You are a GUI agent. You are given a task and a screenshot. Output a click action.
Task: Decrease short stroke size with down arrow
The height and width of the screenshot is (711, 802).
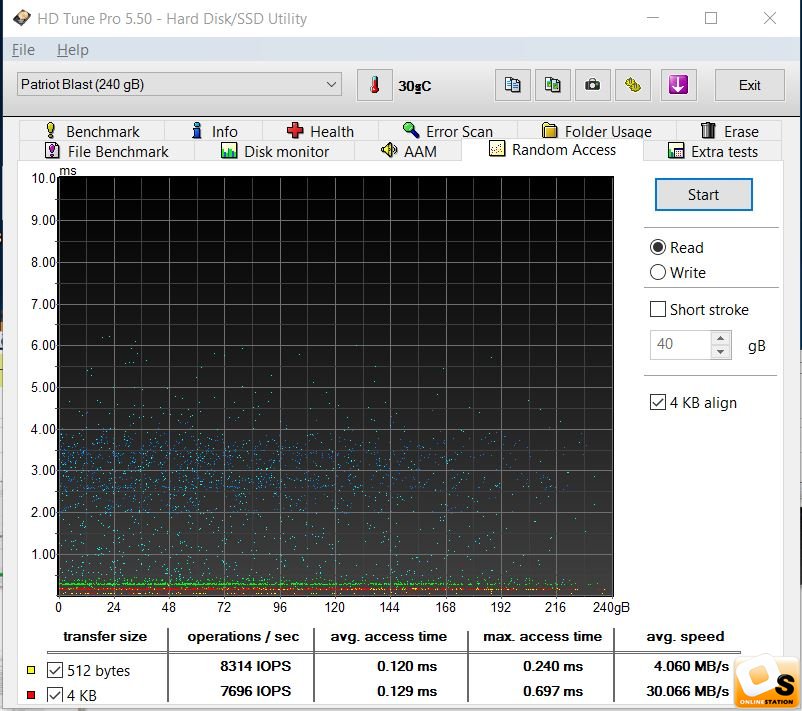[721, 351]
